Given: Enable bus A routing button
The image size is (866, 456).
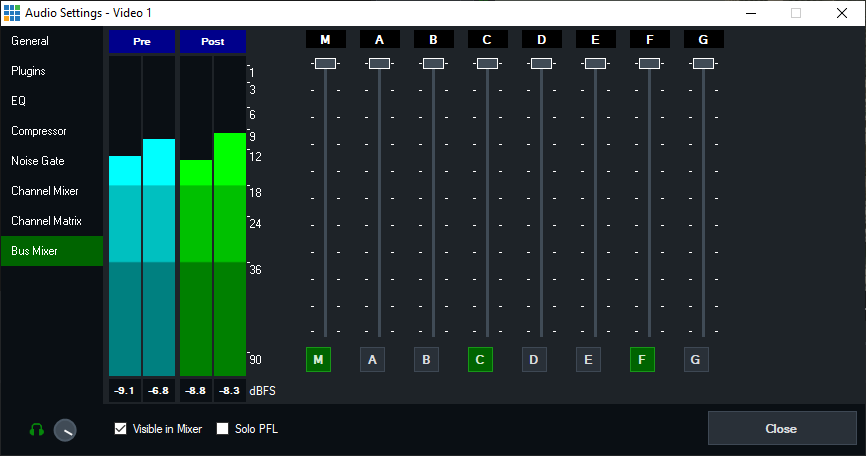Looking at the screenshot, I should click(372, 359).
